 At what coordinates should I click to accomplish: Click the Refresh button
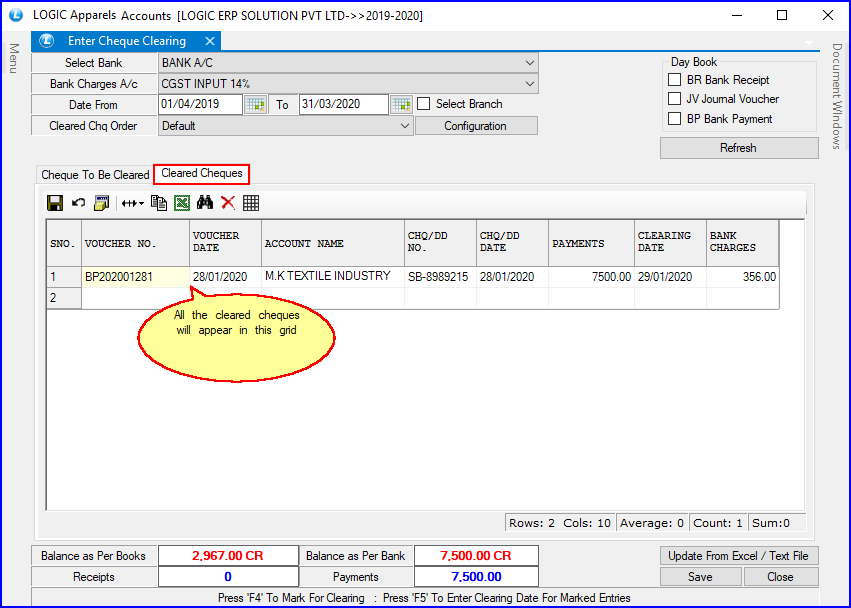point(739,148)
